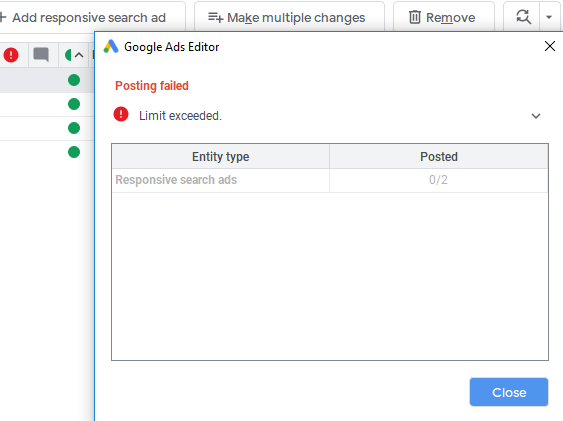Click the red Limit exceeded error icon
563x421 pixels.
121,114
